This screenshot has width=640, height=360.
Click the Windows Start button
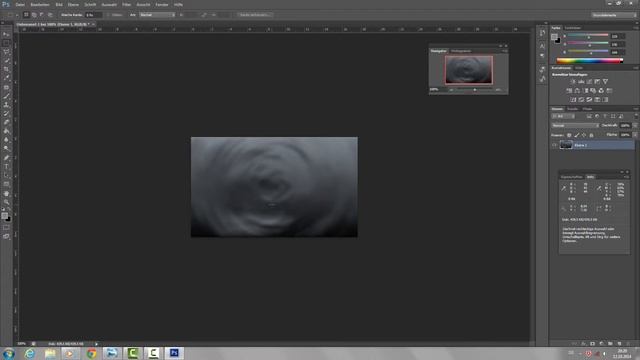[9, 353]
